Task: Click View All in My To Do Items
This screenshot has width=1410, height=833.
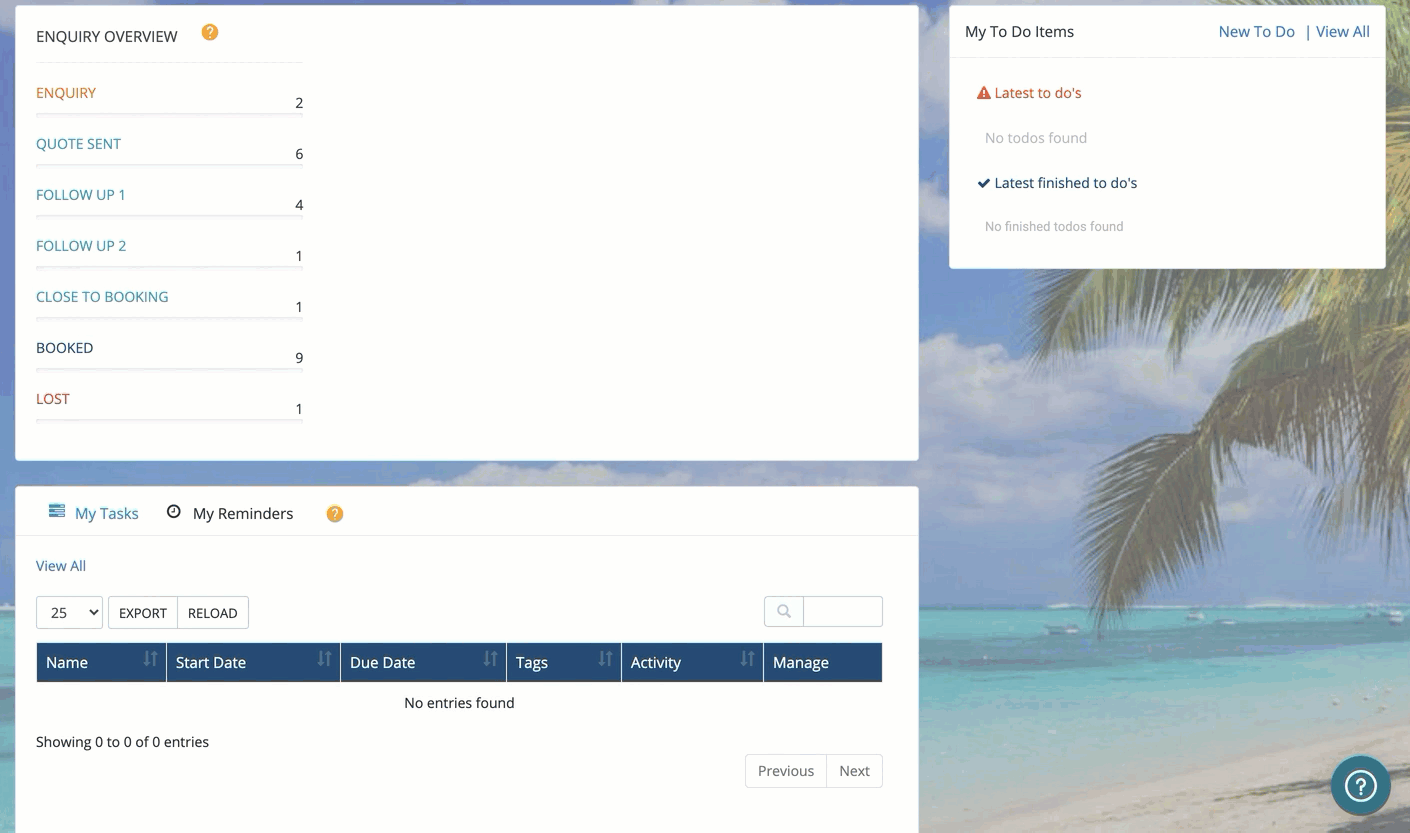Action: [1342, 32]
